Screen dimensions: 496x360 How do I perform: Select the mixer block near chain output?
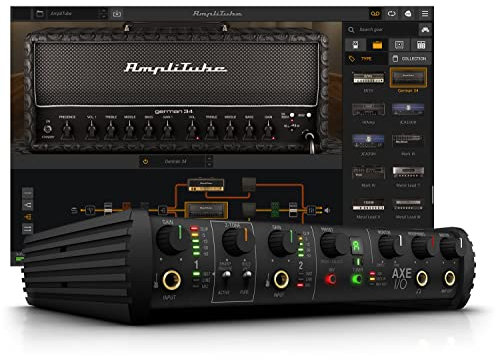pyautogui.click(x=312, y=210)
